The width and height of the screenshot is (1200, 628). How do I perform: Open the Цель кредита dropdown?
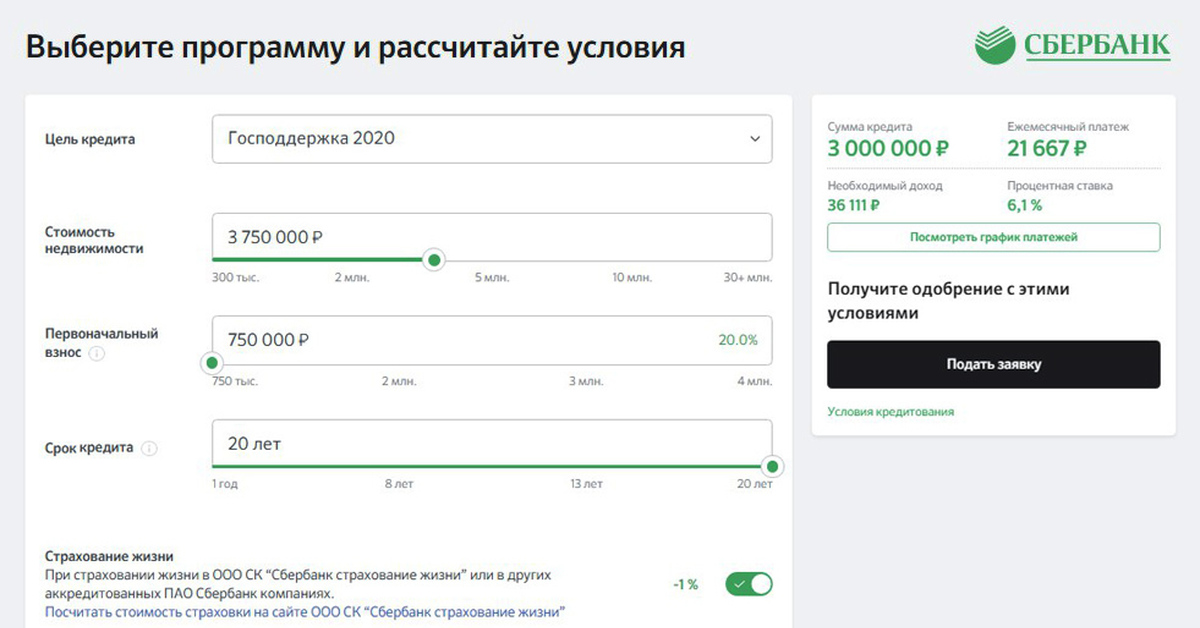pyautogui.click(x=491, y=139)
